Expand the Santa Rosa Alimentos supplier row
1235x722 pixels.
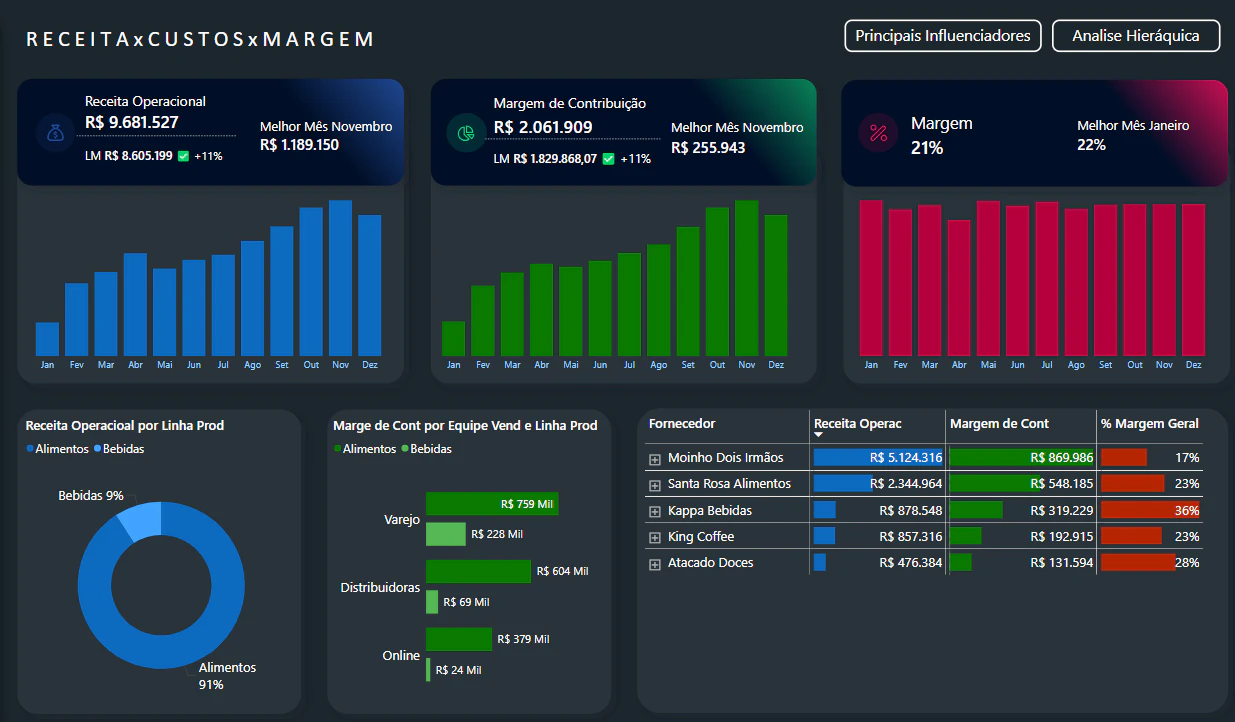click(x=656, y=485)
